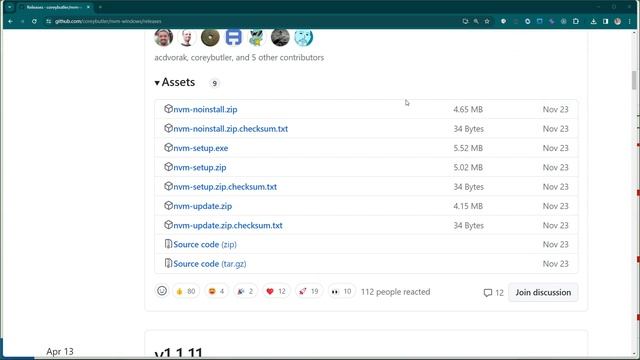The width and height of the screenshot is (640, 360).
Task: Click the github.com address bar URL
Action: point(108,21)
